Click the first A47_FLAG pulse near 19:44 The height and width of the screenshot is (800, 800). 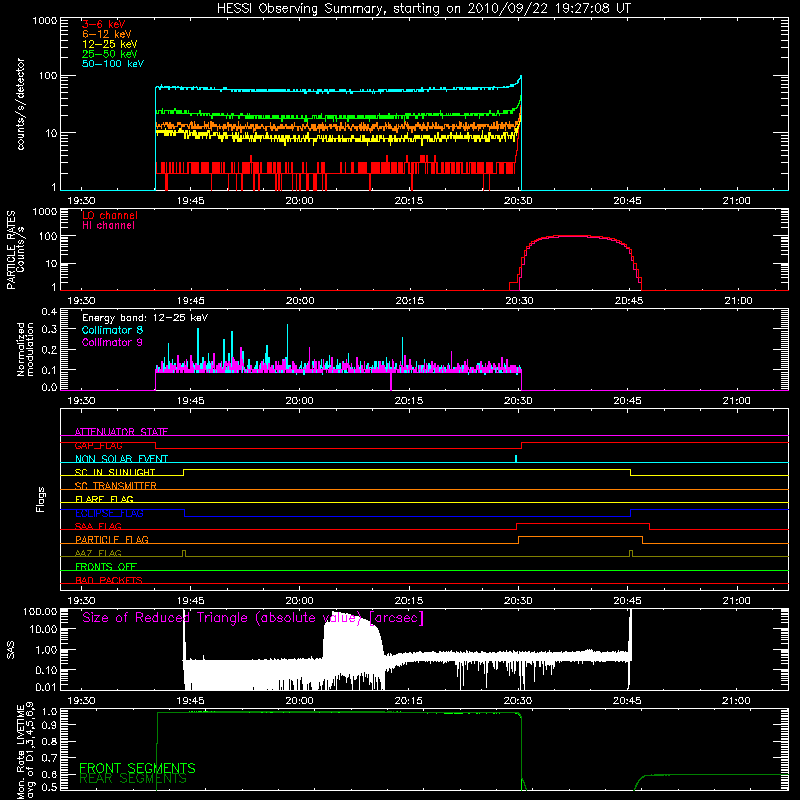pyautogui.click(x=184, y=554)
